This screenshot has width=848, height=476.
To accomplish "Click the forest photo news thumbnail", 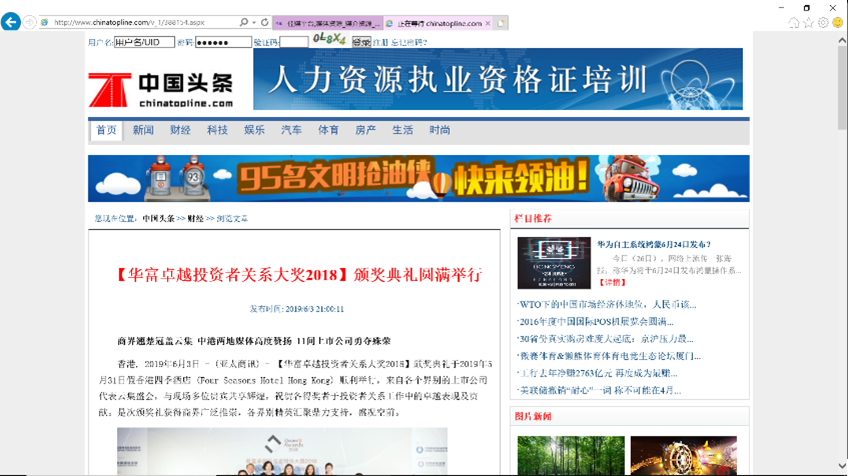I will coord(571,455).
